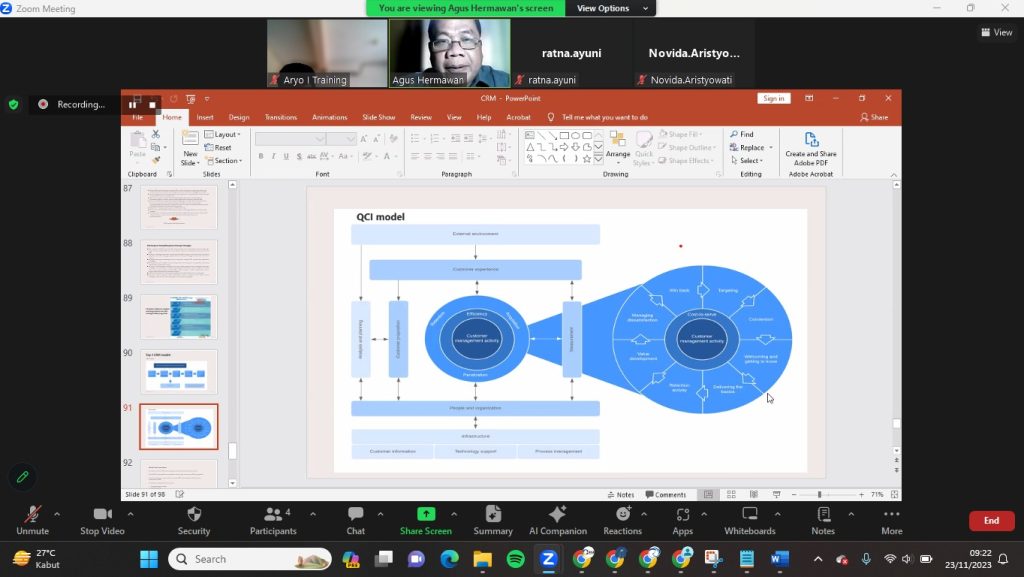Click the green encryption shield icon
The height and width of the screenshot is (577, 1024).
pos(13,104)
